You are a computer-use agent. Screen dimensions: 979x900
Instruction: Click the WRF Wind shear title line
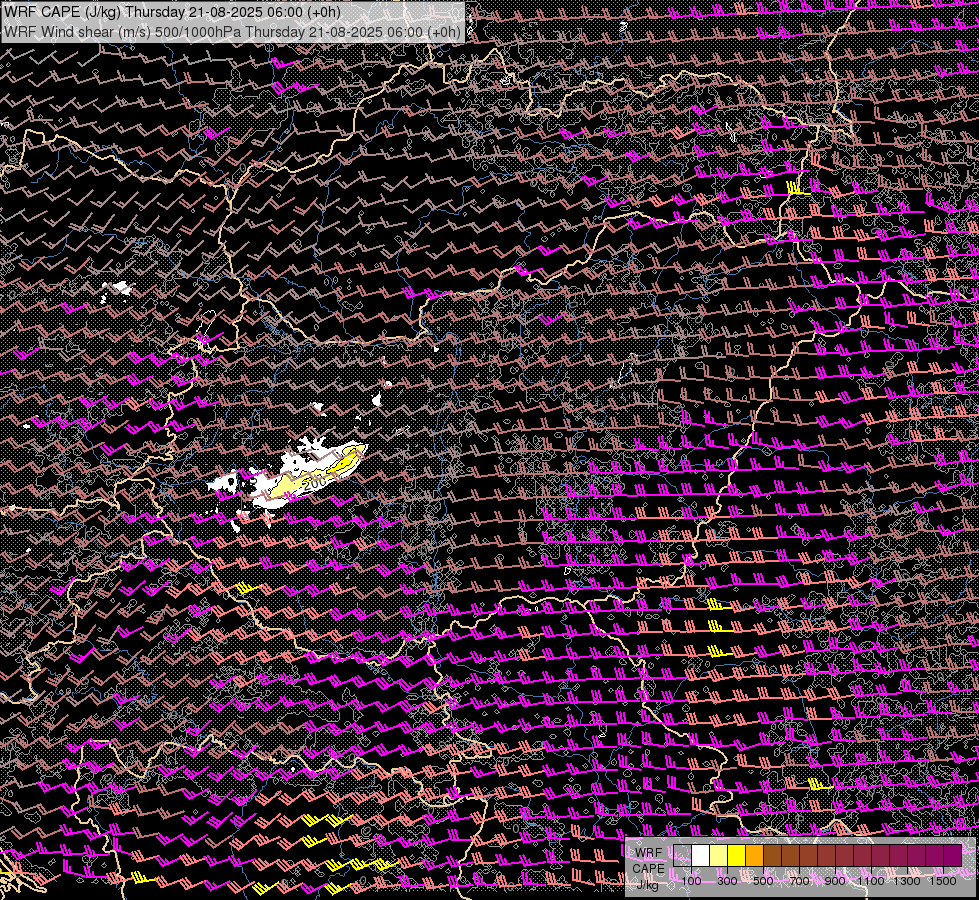[x=232, y=32]
